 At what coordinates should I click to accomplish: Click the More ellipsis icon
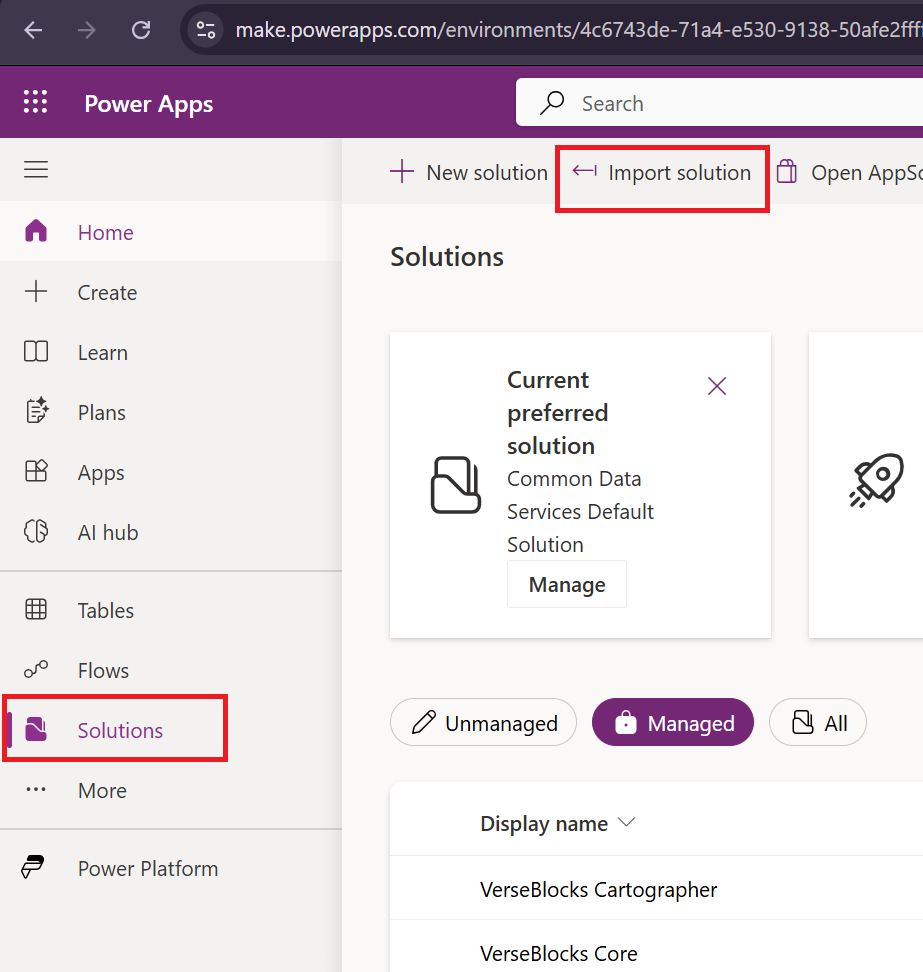pos(36,790)
